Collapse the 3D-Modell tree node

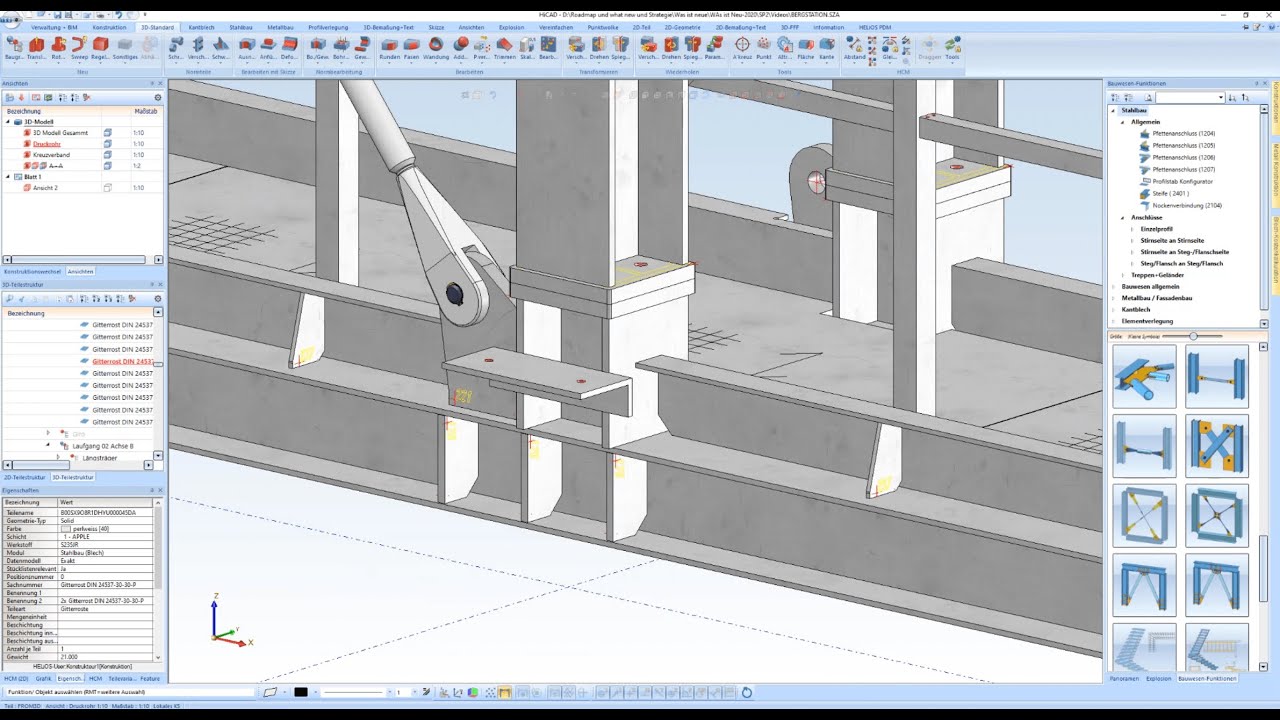[8, 121]
